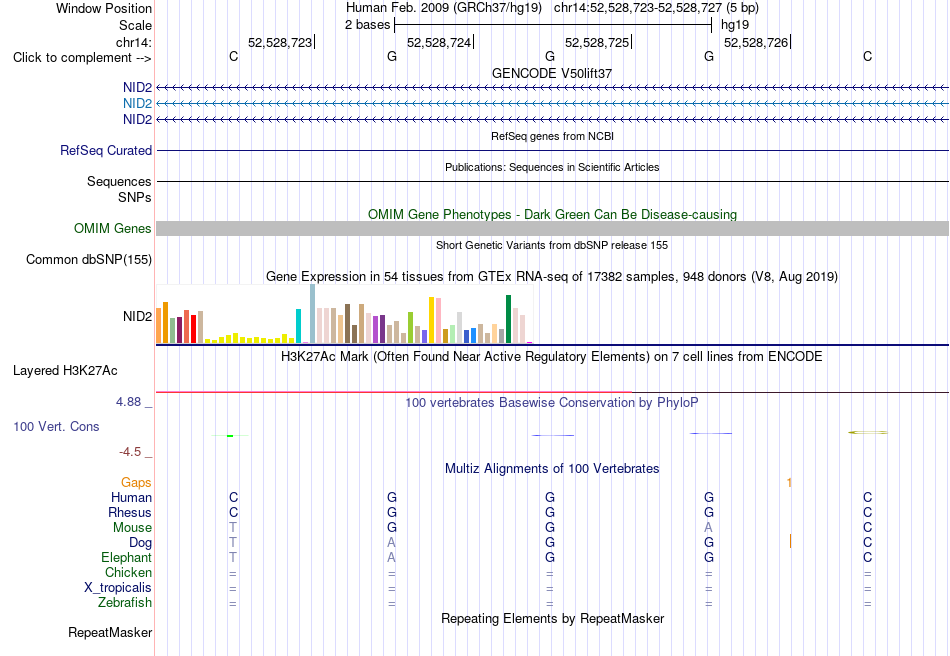This screenshot has width=950, height=656.
Task: Click the Window Position label
Action: coord(104,8)
